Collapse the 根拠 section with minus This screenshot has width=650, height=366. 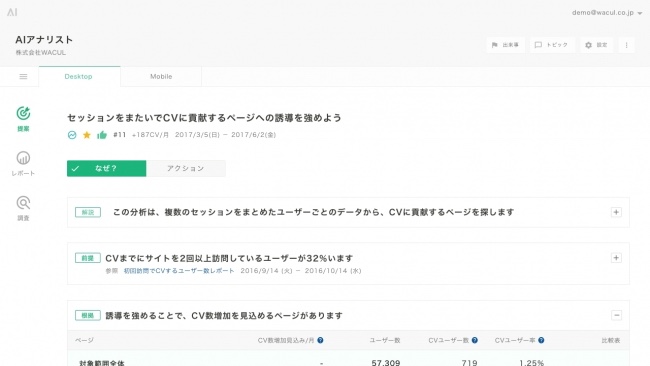pyautogui.click(x=616, y=315)
